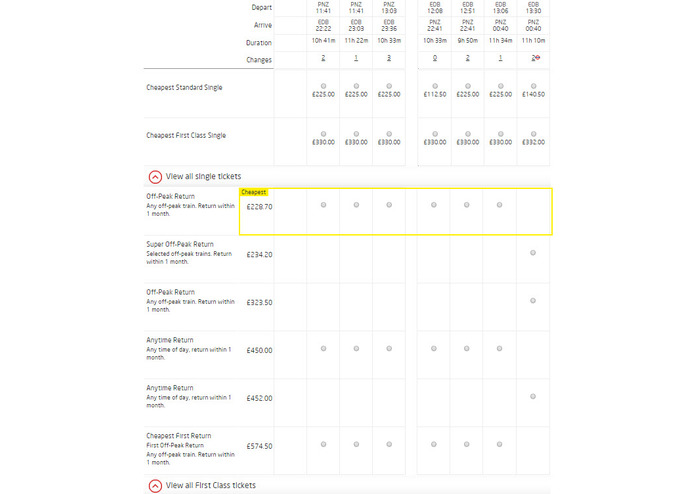Select £225.00 Standard Single for 11:41 arriving 22:22

(324, 86)
